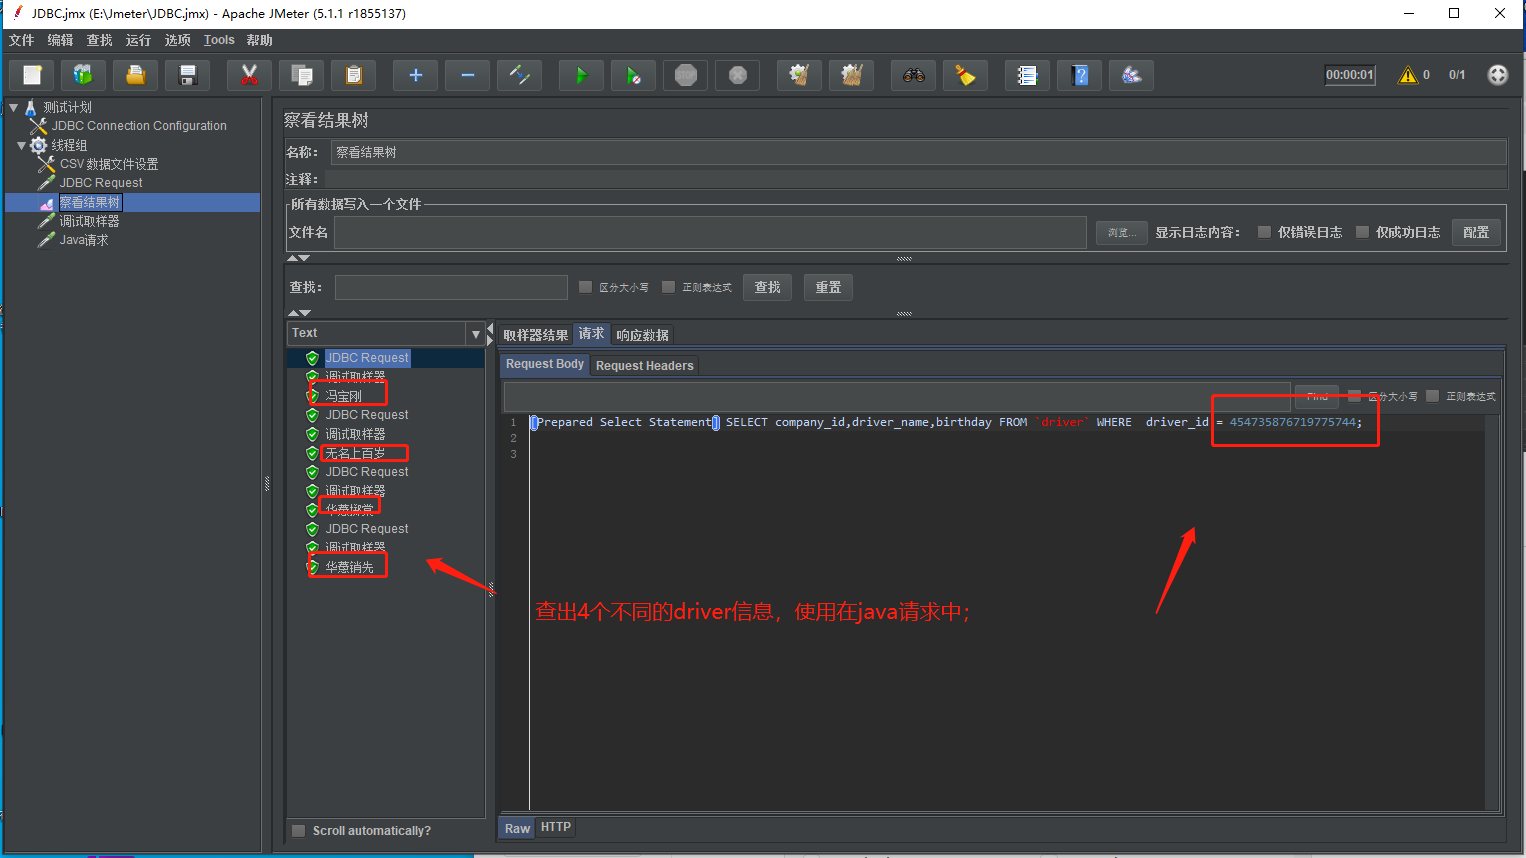Click the 名称 input field
1526x858 pixels.
click(x=918, y=152)
